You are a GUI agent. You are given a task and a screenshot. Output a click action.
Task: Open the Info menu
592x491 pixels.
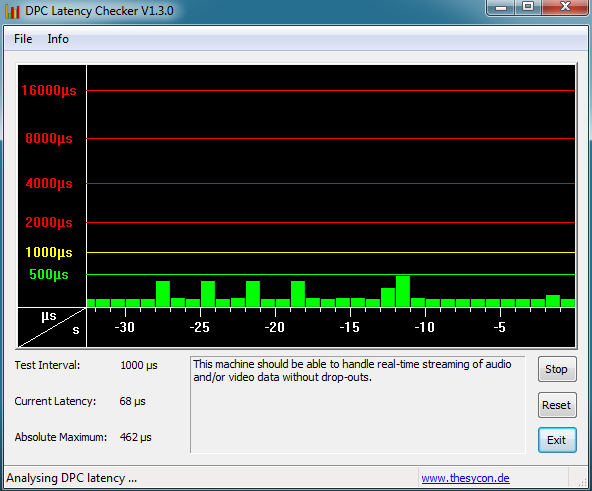tap(58, 39)
